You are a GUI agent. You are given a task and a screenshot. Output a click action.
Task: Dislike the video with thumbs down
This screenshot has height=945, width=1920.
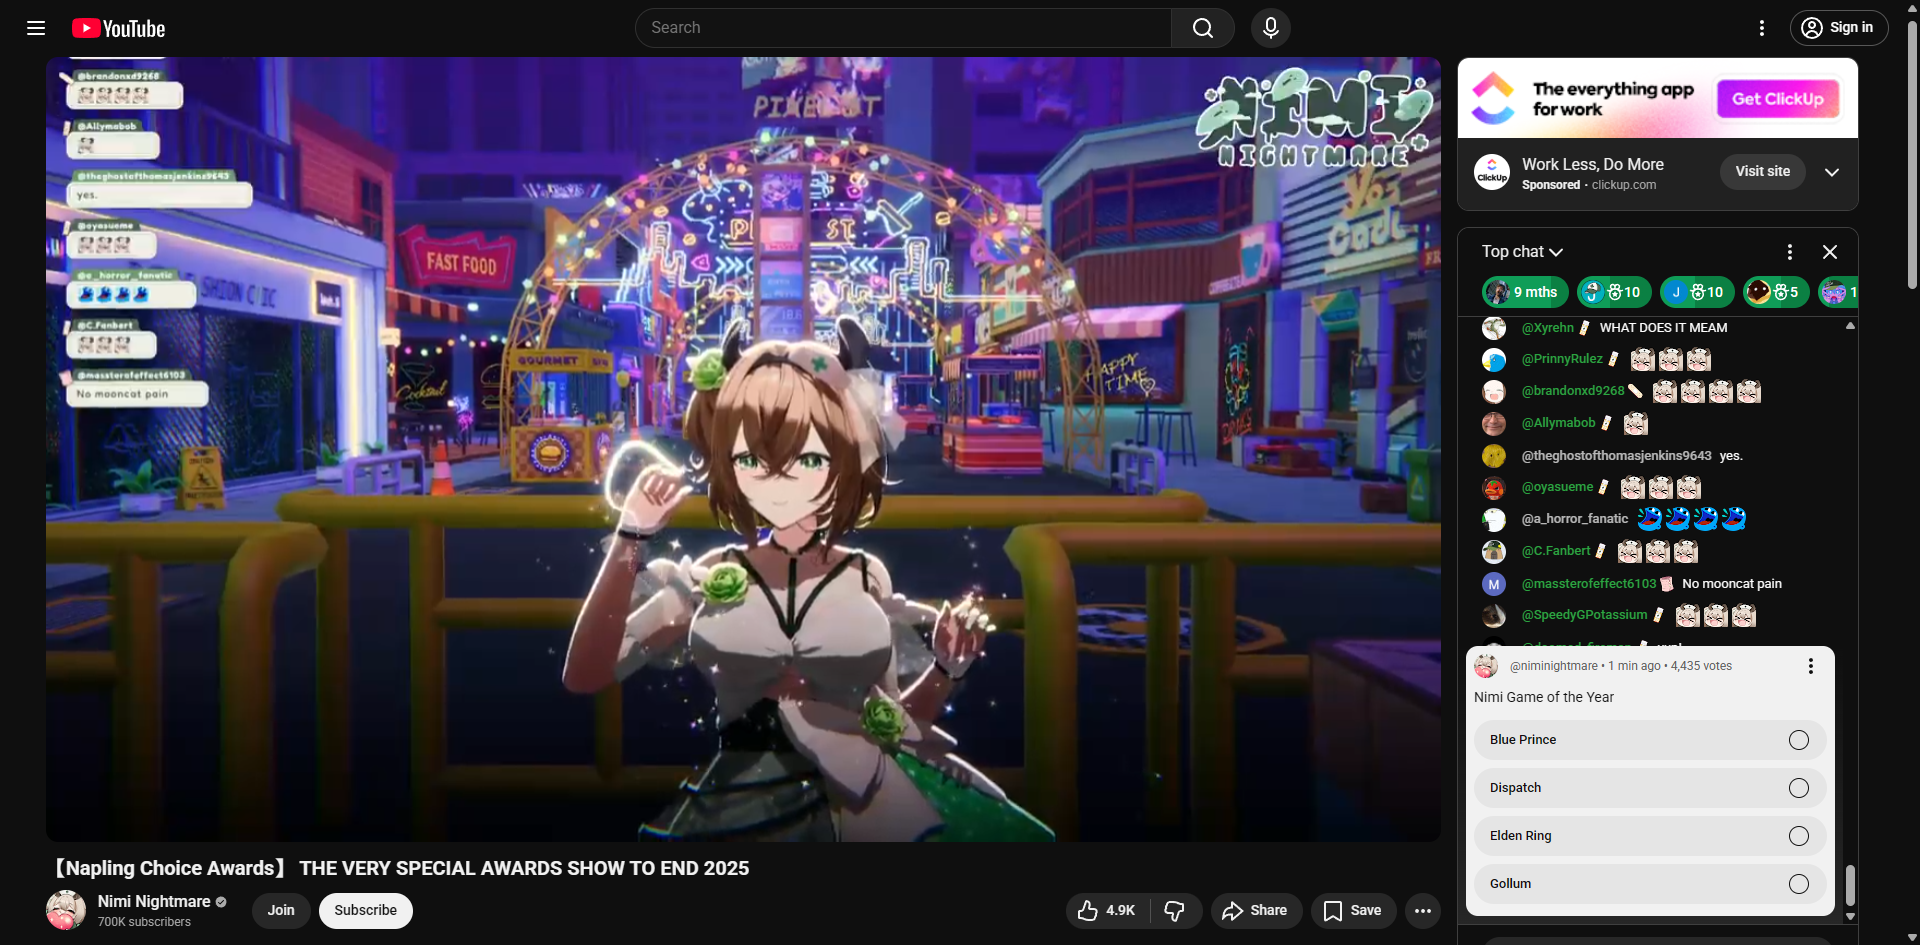pyautogui.click(x=1175, y=911)
